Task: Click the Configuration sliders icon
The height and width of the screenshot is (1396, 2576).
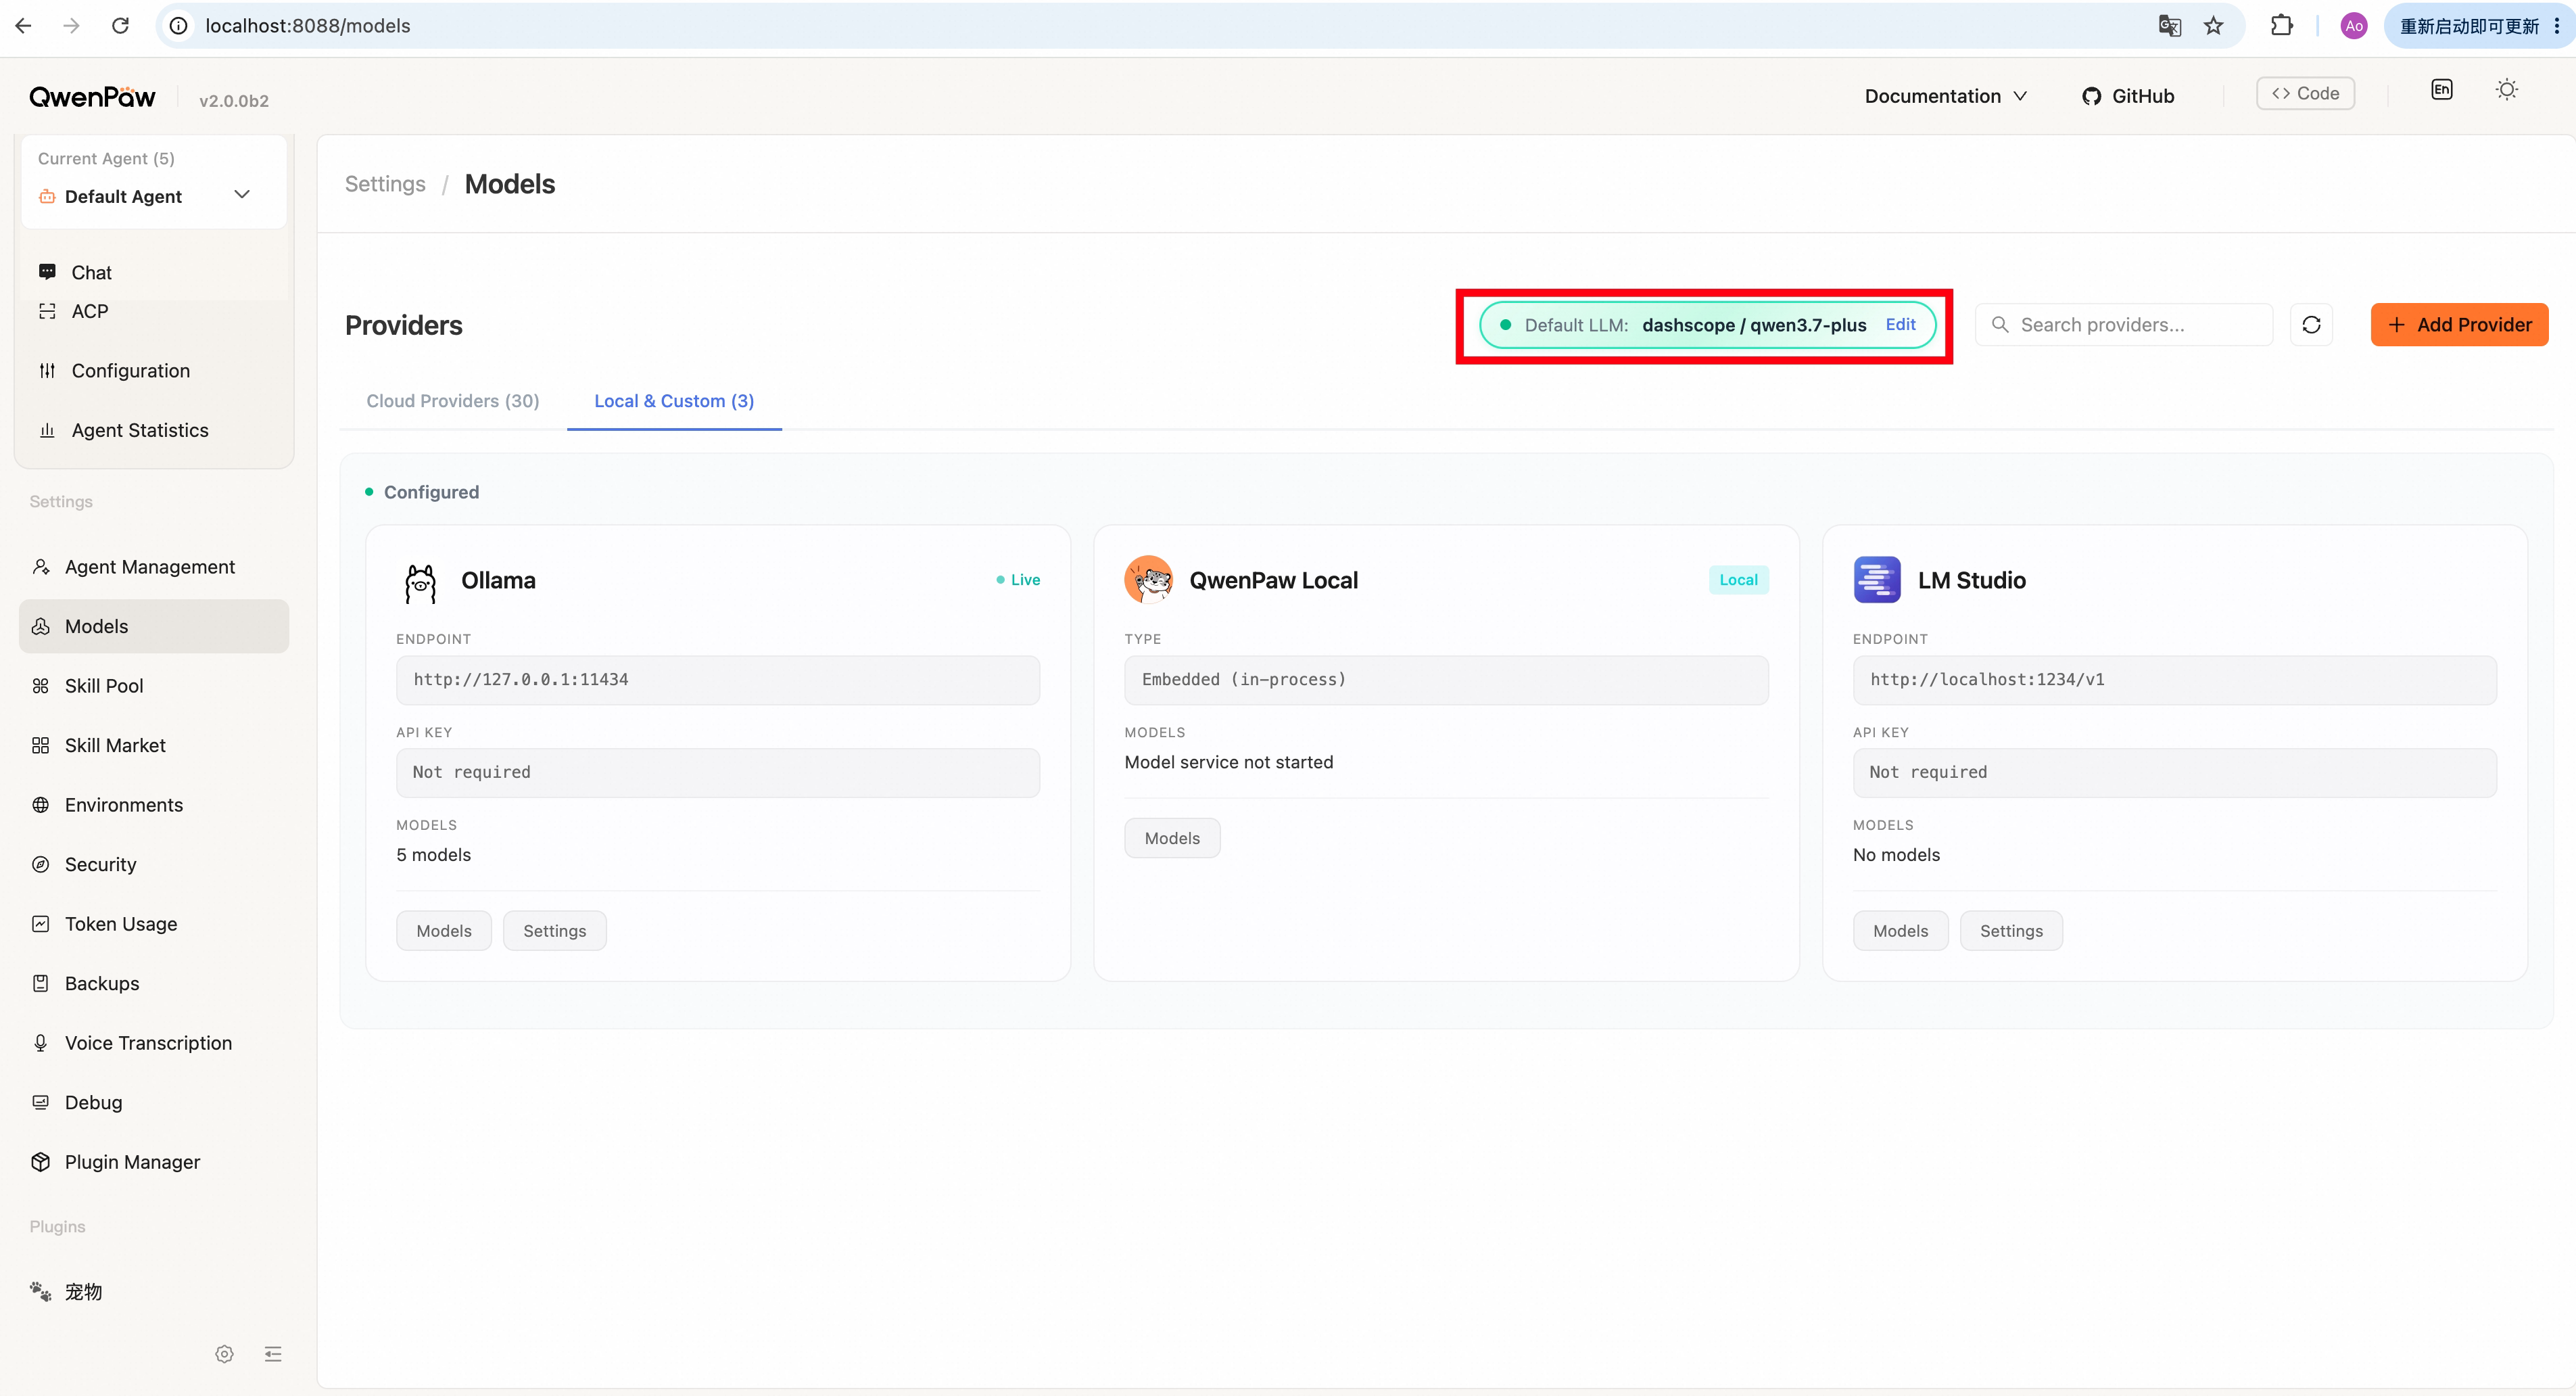Action: pyautogui.click(x=47, y=371)
